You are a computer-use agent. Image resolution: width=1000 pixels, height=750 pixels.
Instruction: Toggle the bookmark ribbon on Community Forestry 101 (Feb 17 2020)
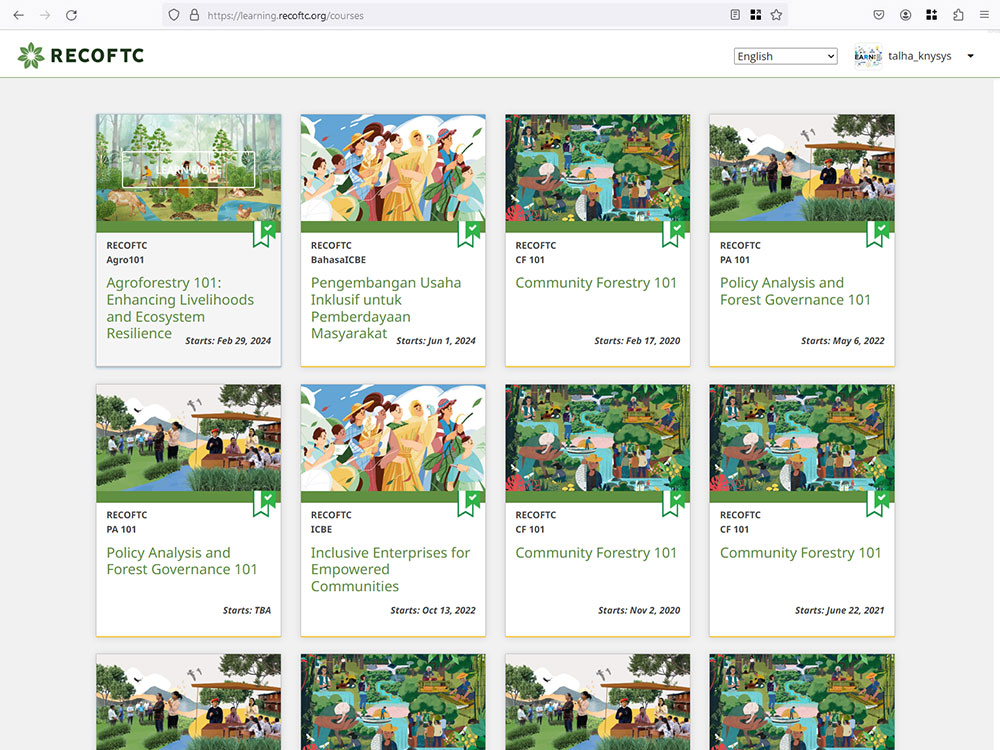point(672,232)
